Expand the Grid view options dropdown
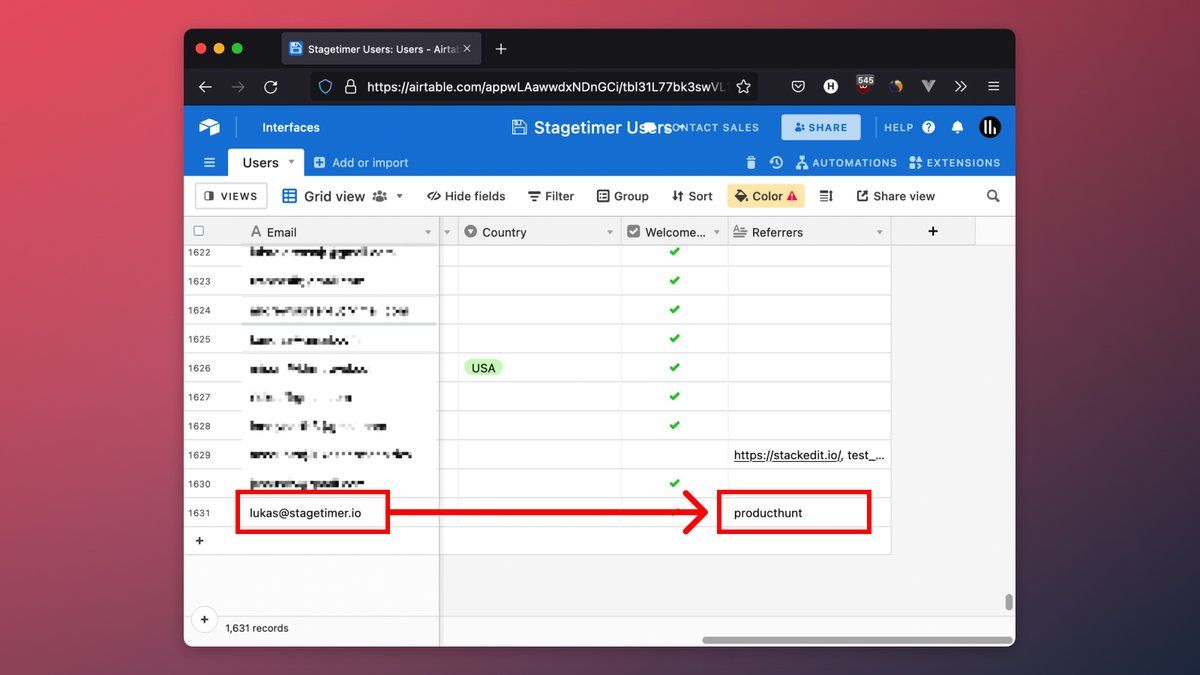Image resolution: width=1200 pixels, height=675 pixels. 400,196
